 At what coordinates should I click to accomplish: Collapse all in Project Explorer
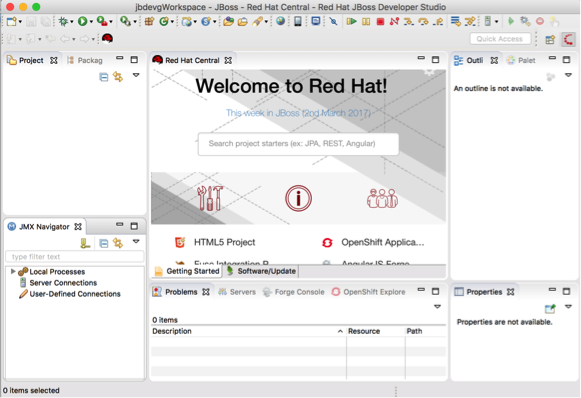pyautogui.click(x=104, y=77)
